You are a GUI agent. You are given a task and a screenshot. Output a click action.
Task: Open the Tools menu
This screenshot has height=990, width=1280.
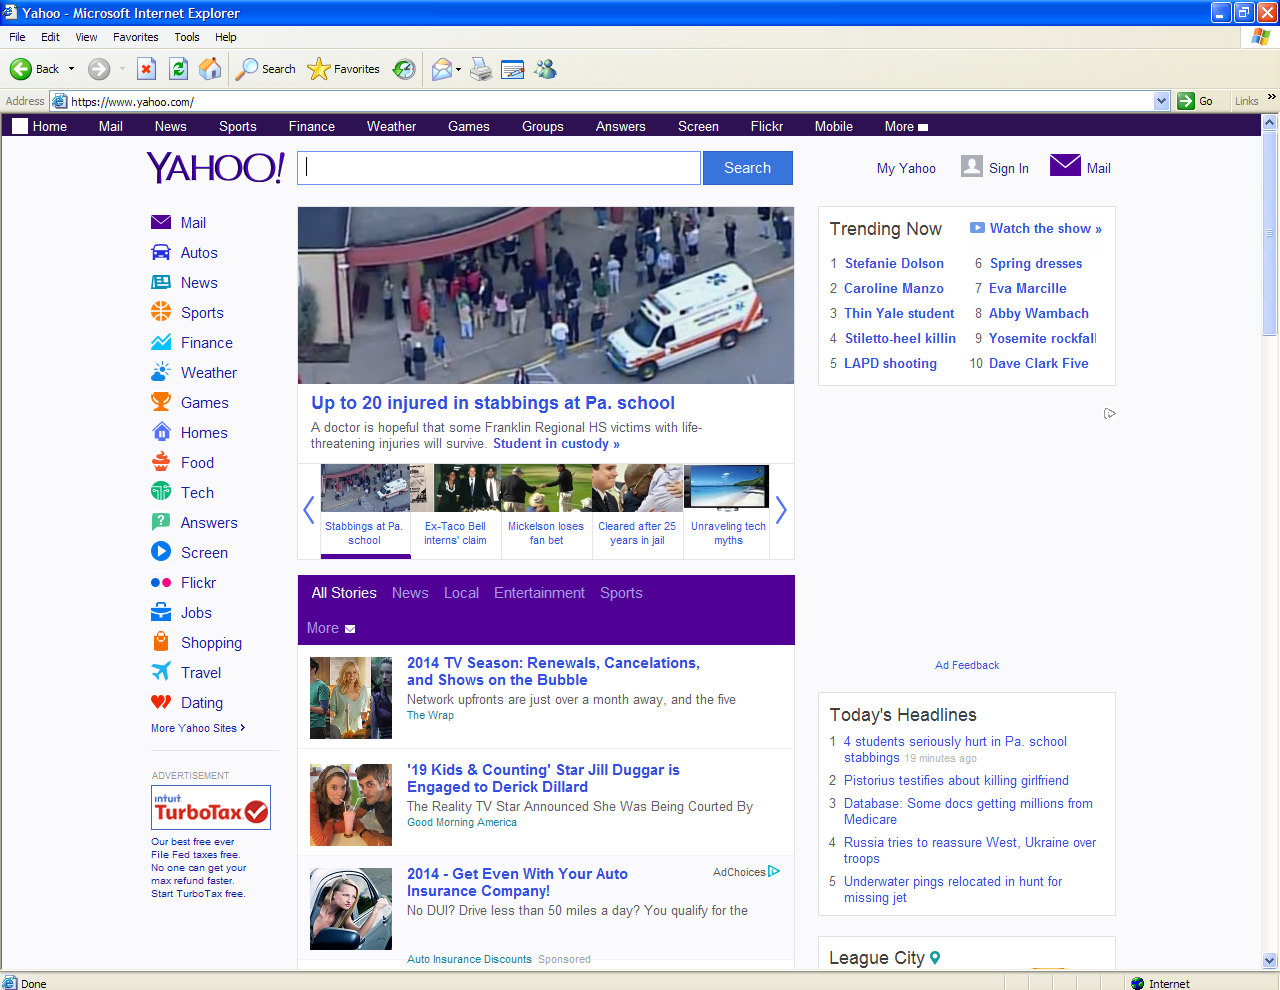point(187,37)
